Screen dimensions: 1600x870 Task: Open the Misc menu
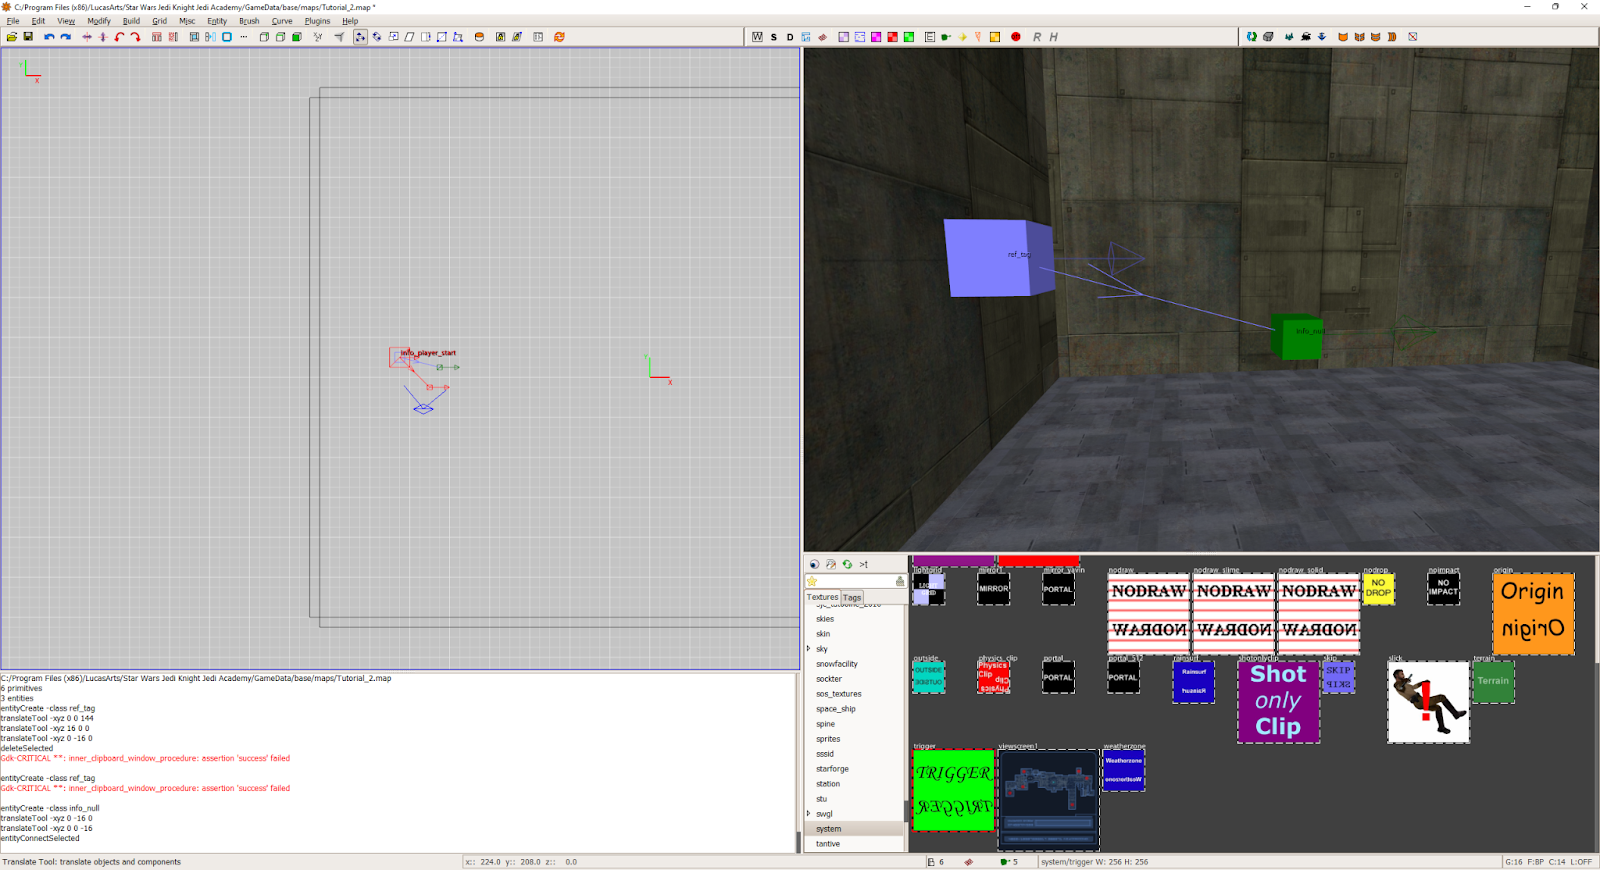(187, 21)
